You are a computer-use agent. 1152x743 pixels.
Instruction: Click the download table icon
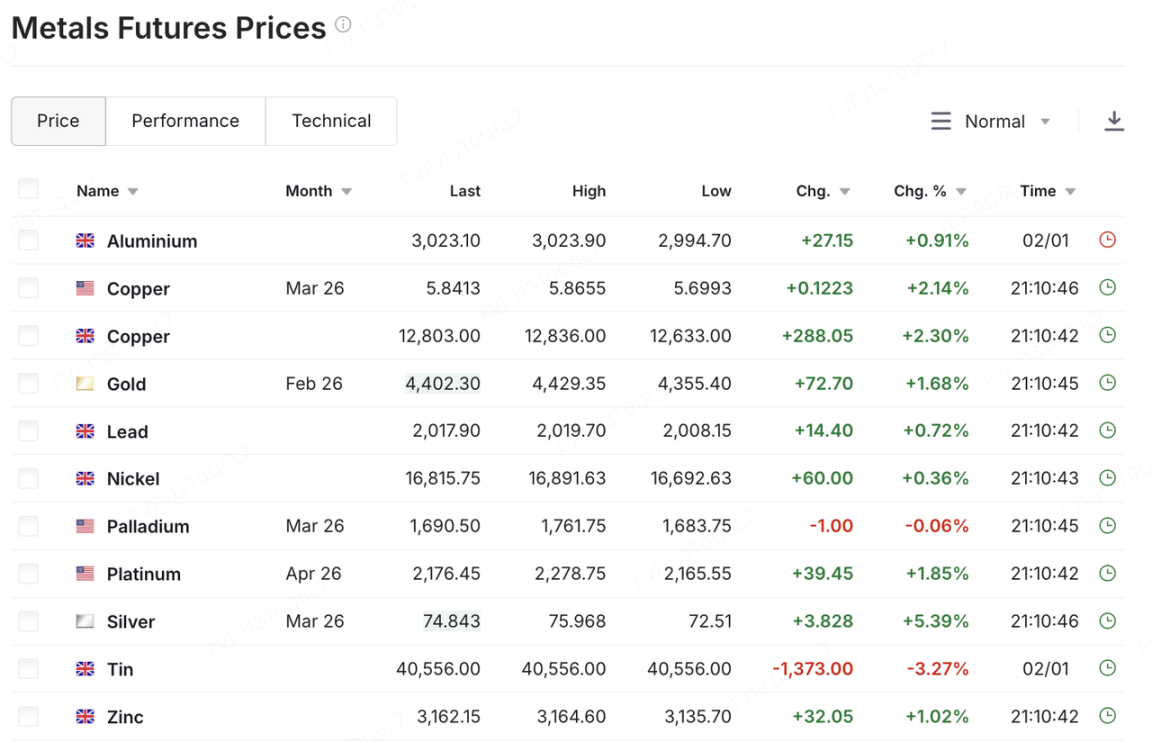(x=1114, y=121)
